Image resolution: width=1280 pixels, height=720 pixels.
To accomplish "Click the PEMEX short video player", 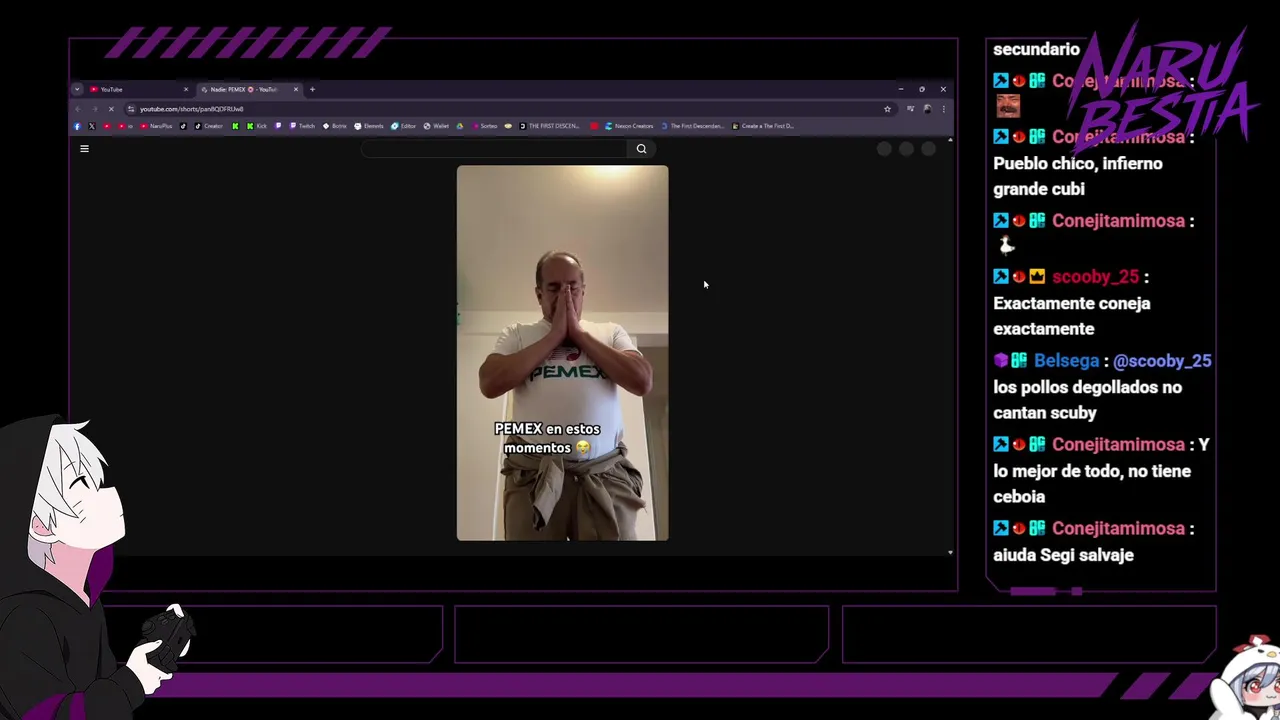I will 562,353.
